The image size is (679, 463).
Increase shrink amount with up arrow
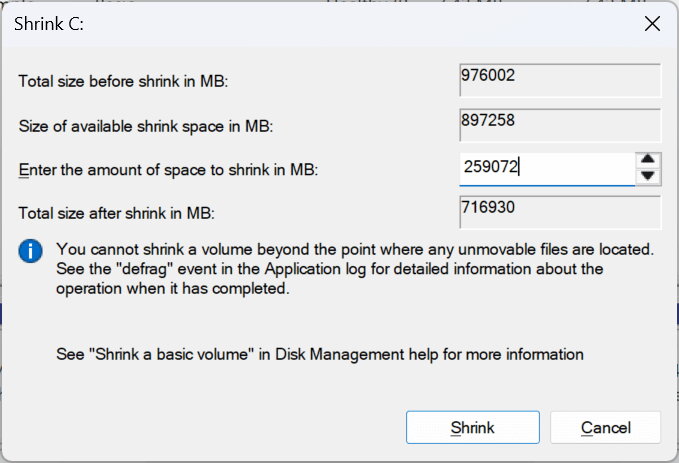click(647, 159)
